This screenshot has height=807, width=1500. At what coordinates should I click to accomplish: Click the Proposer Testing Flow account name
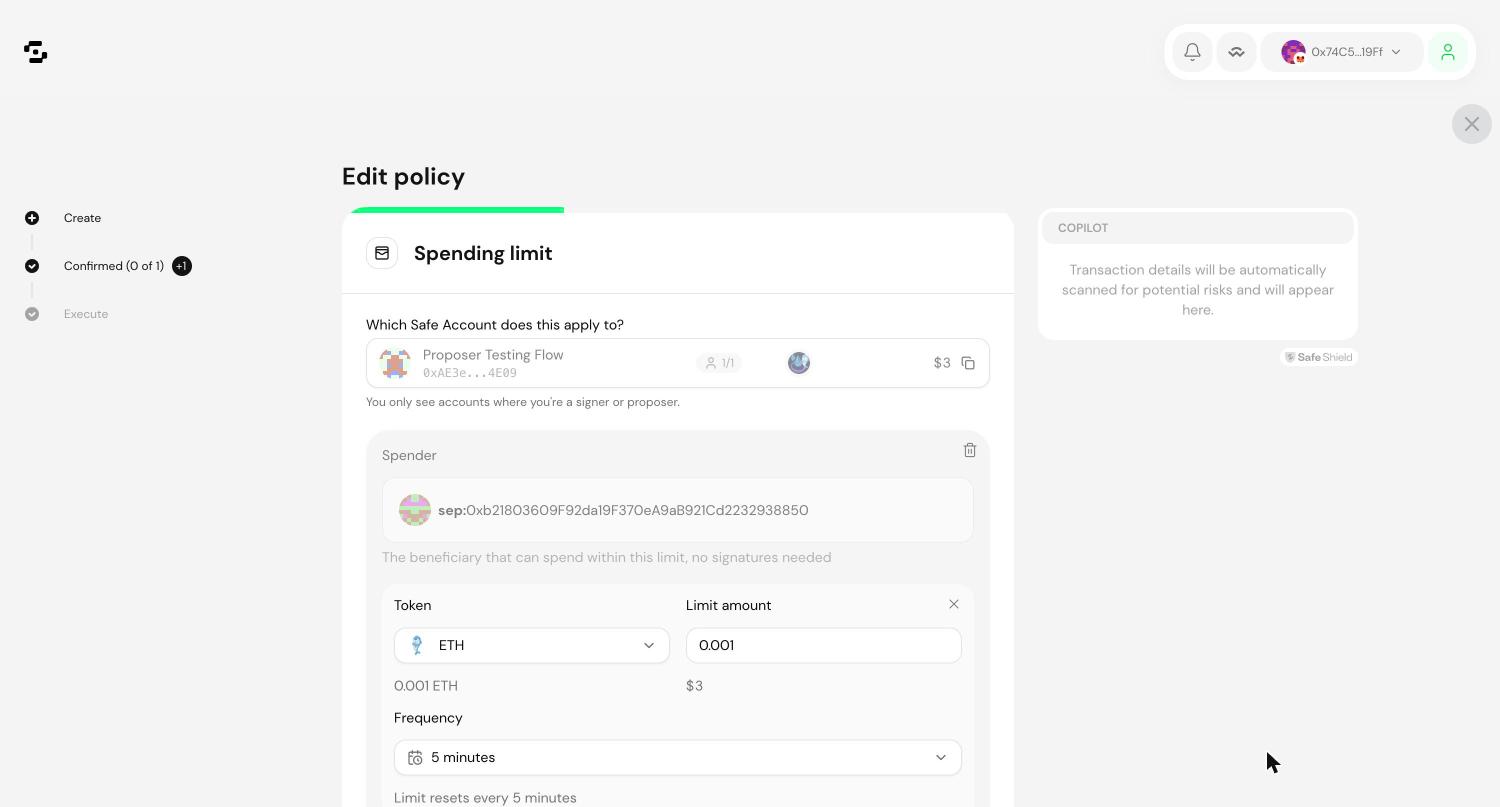coord(493,355)
